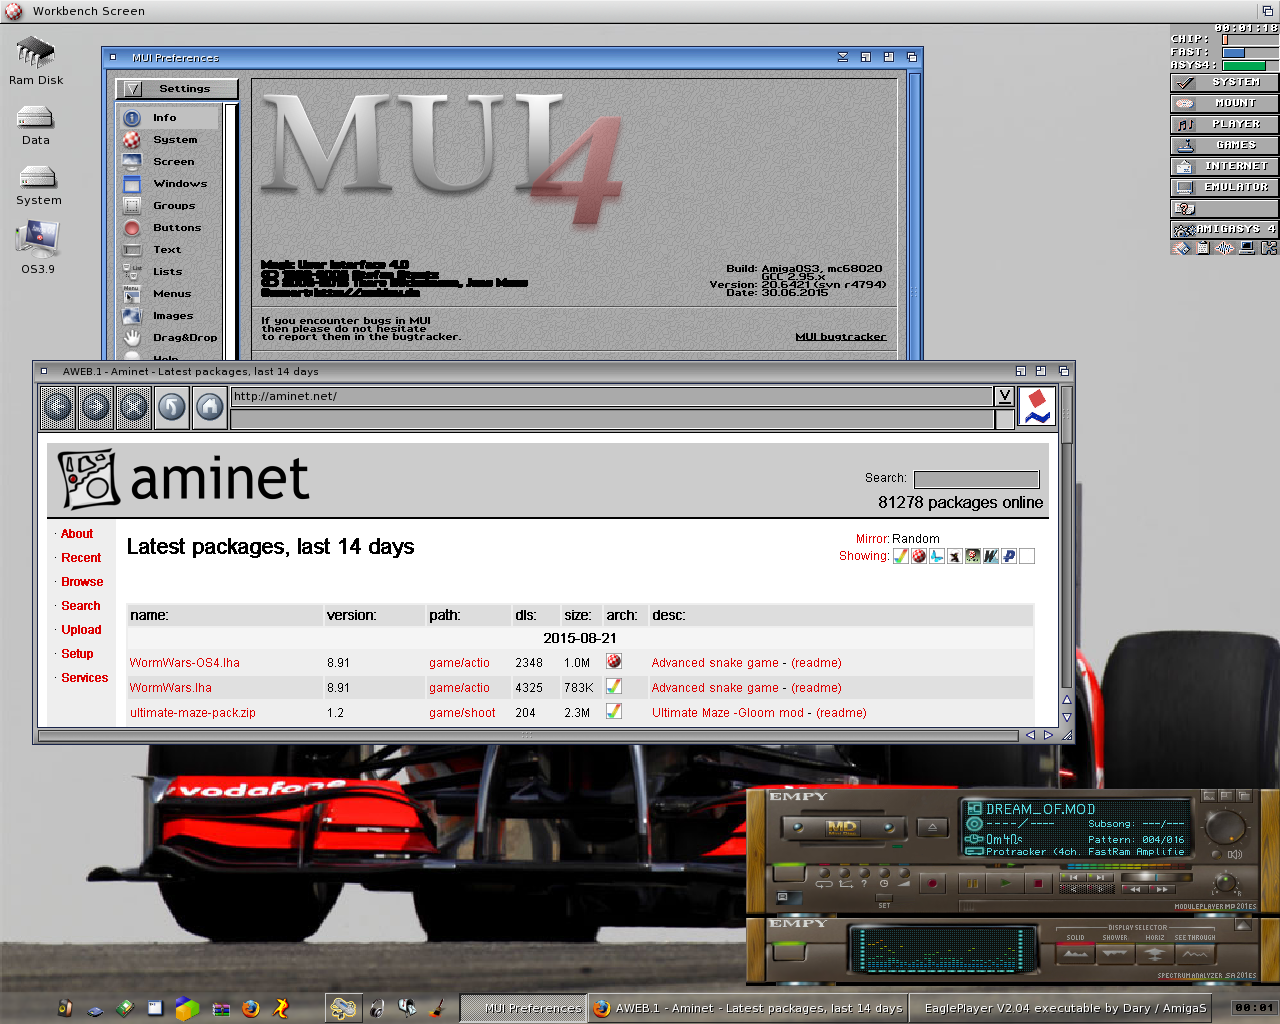
Task: Click the AWeb home button
Action: [x=210, y=407]
